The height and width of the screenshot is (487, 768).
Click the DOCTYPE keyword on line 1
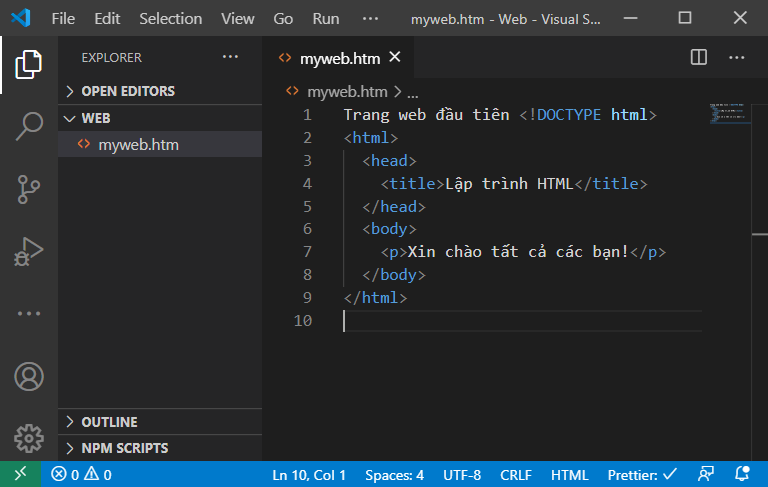tap(568, 115)
